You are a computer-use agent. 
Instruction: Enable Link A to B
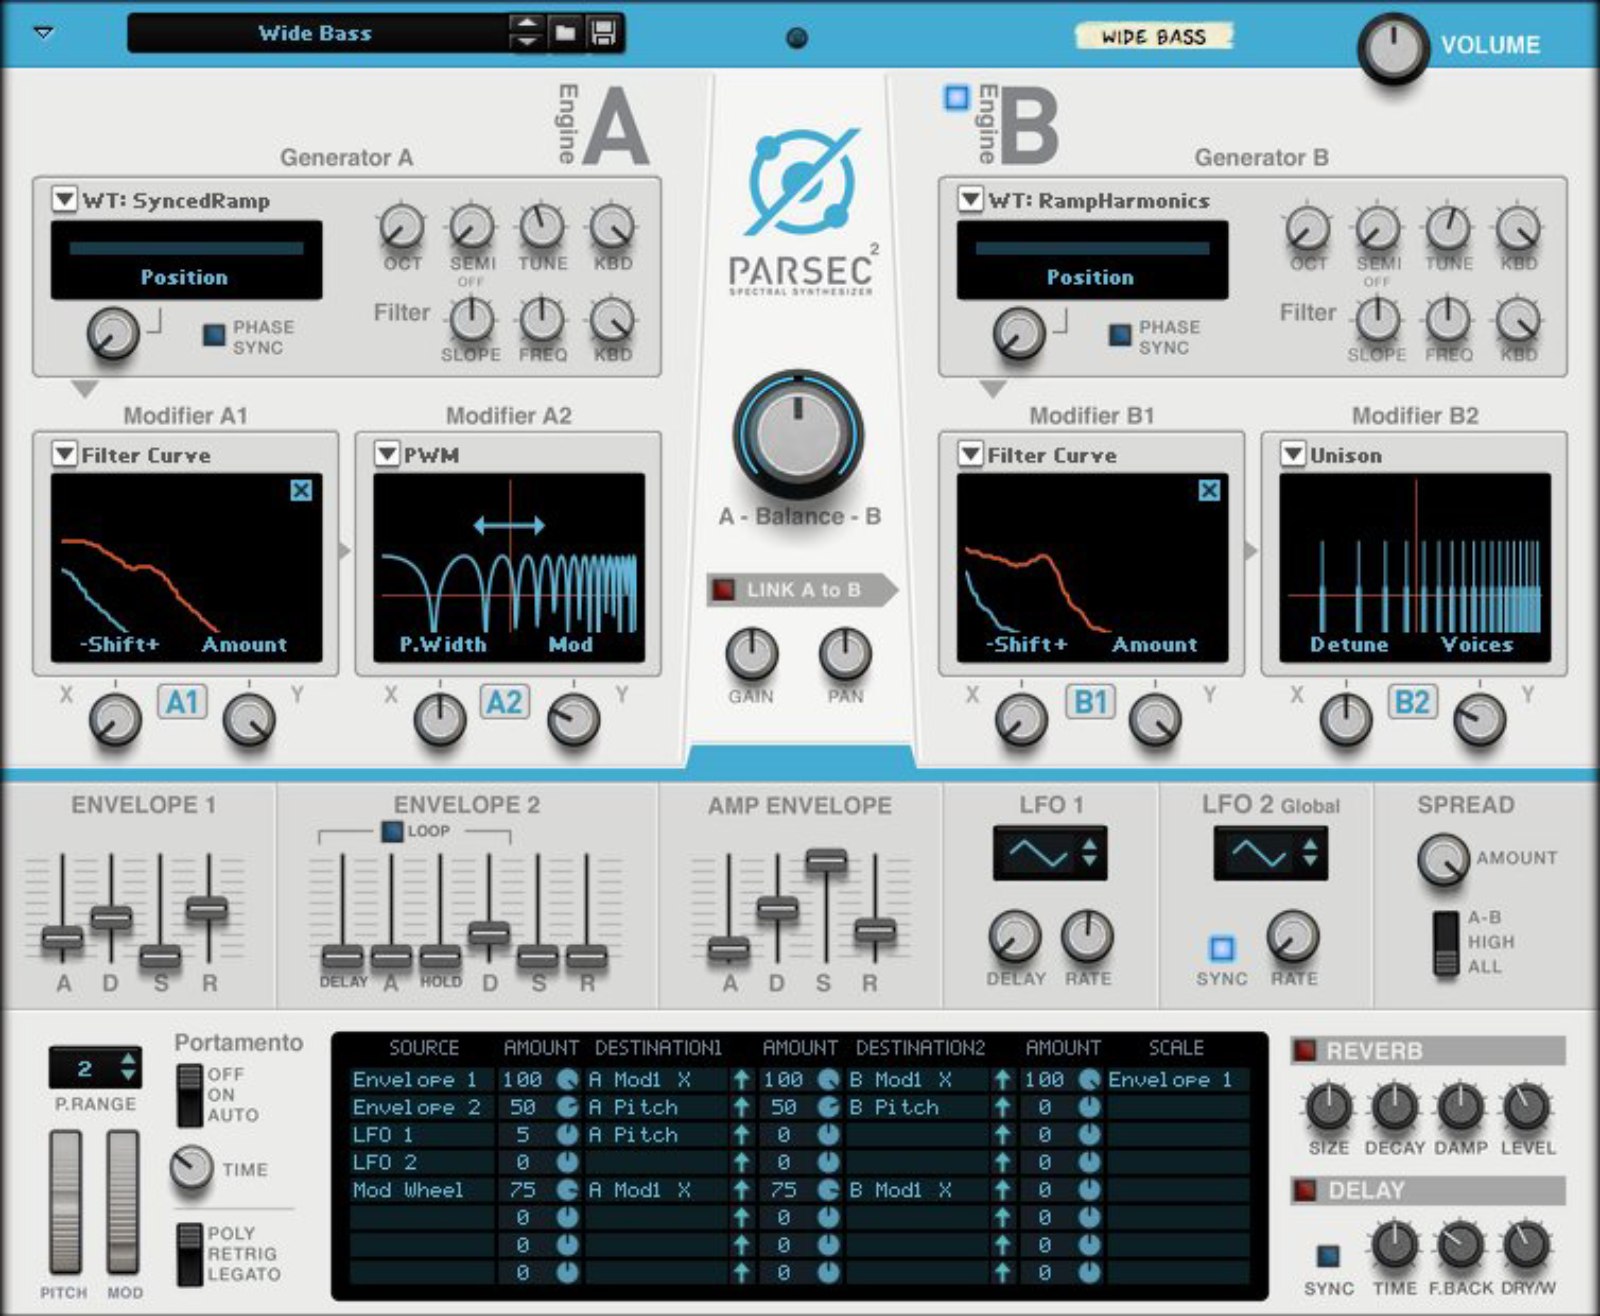coord(722,591)
